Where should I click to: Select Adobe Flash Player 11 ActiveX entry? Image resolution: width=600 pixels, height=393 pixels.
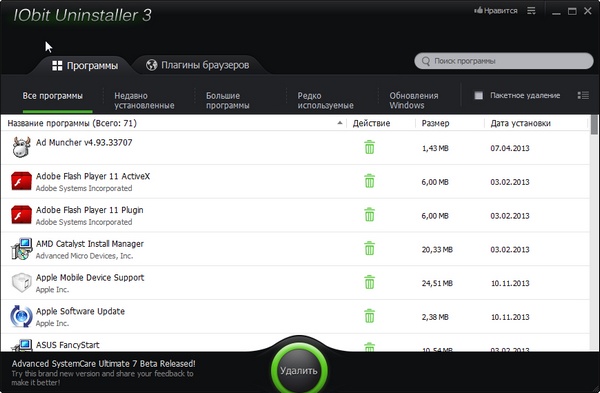295,181
